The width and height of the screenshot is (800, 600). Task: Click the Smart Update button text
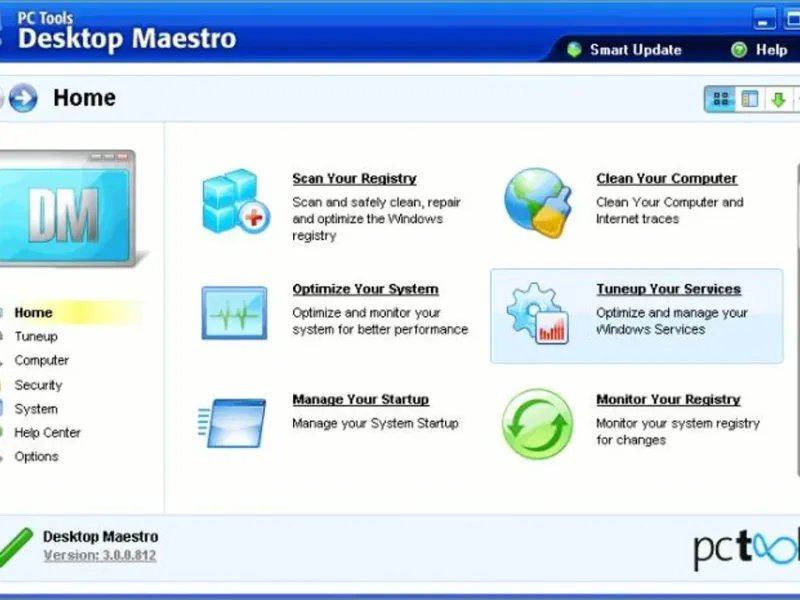pyautogui.click(x=635, y=49)
